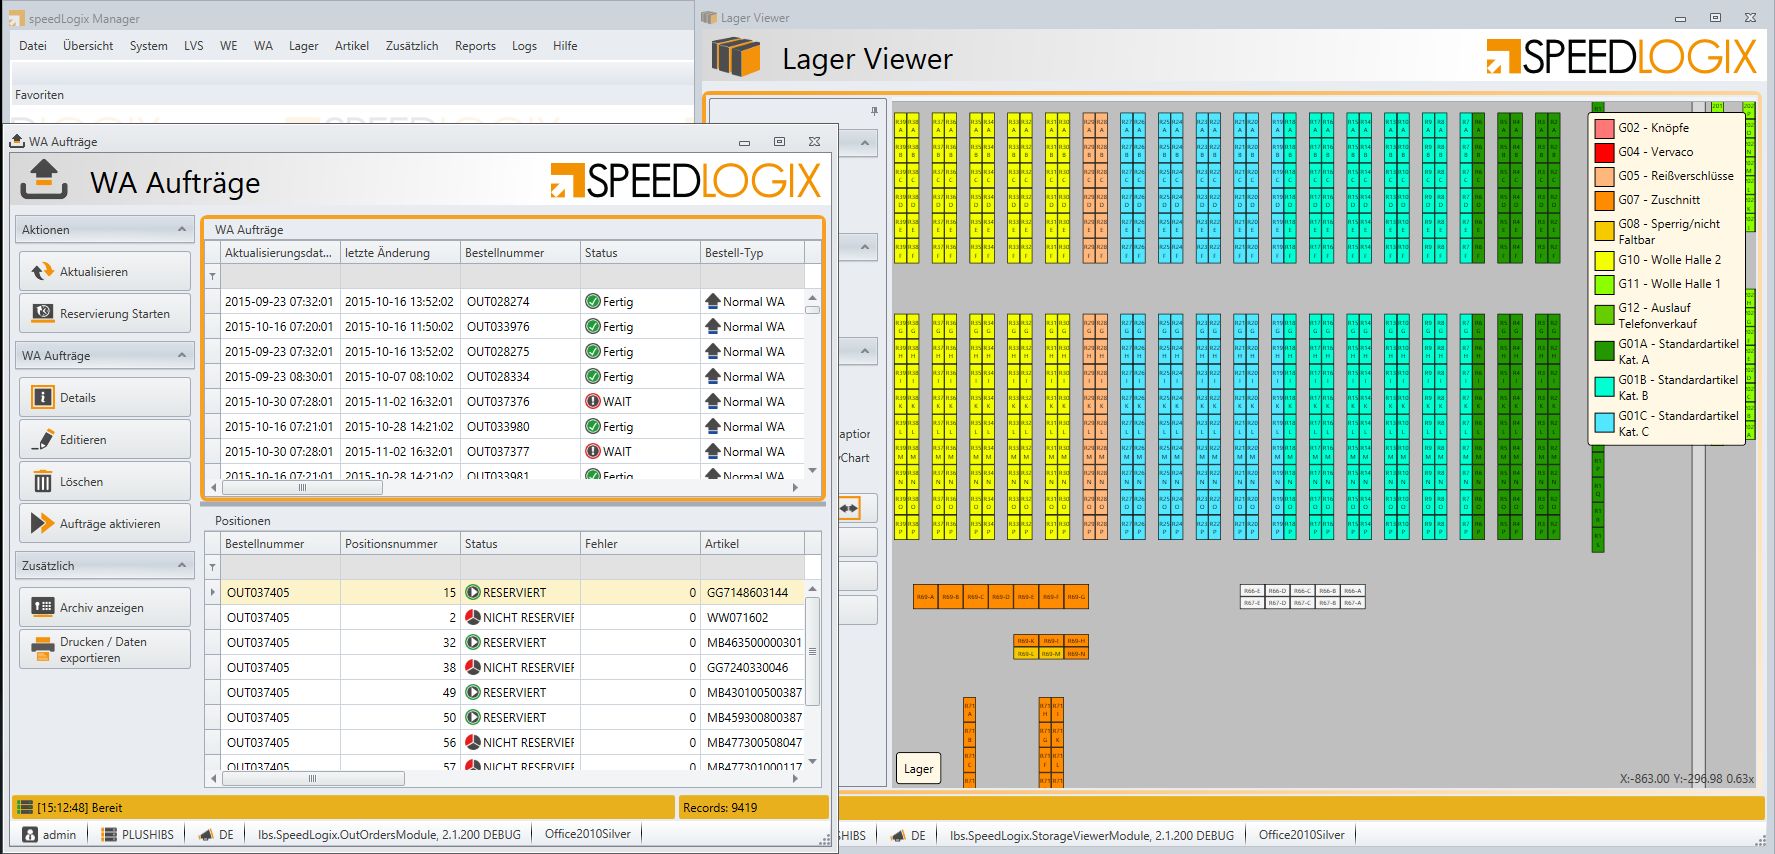
Task: Click the Löschen button
Action: point(105,481)
